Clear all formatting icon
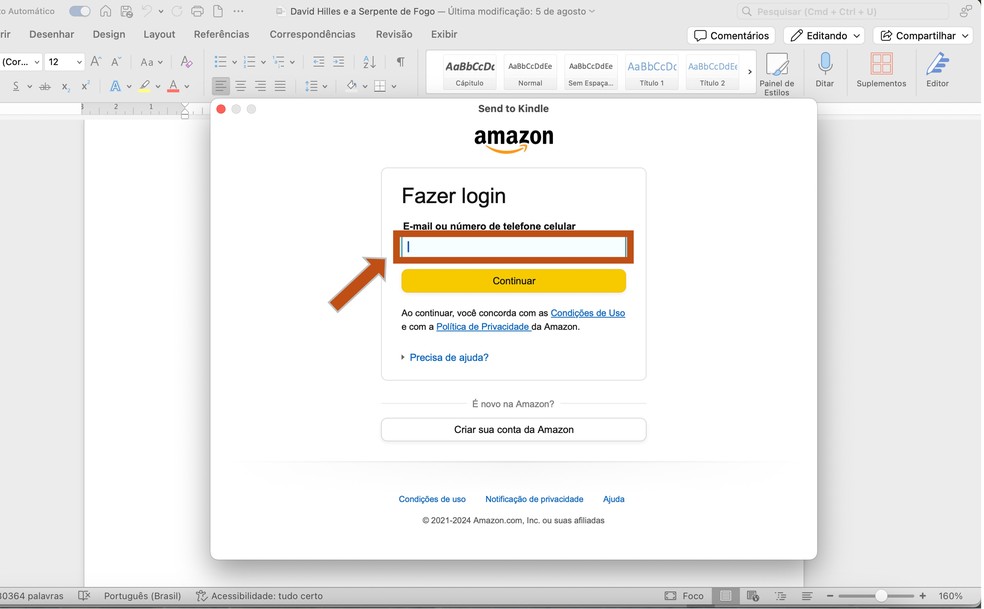The height and width of the screenshot is (609, 984). 186,62
